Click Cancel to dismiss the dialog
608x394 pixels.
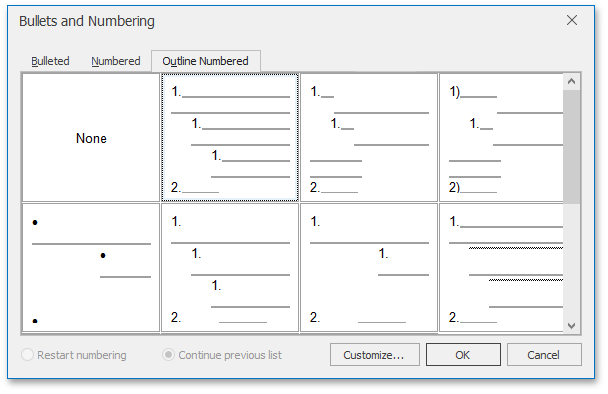[544, 354]
